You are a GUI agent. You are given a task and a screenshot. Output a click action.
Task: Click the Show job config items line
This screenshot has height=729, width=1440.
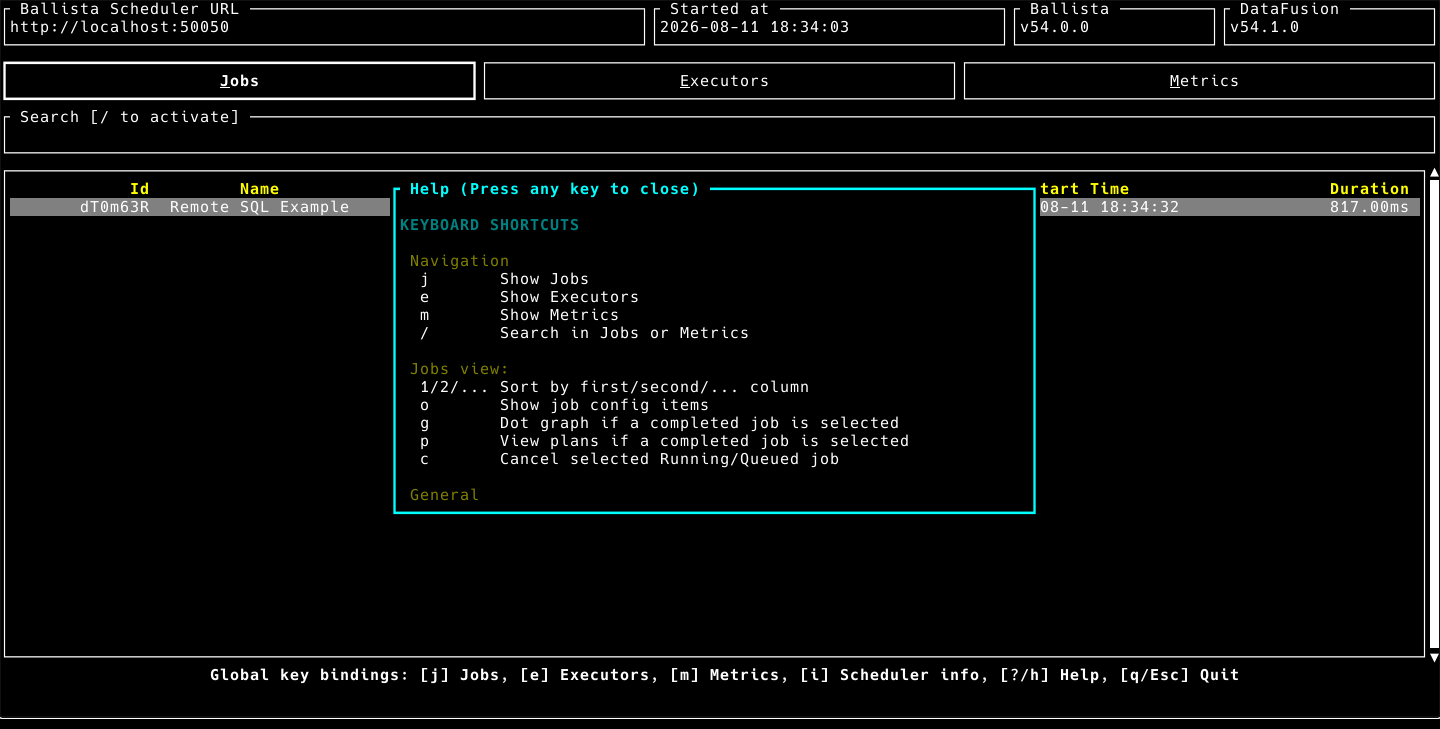(x=565, y=405)
